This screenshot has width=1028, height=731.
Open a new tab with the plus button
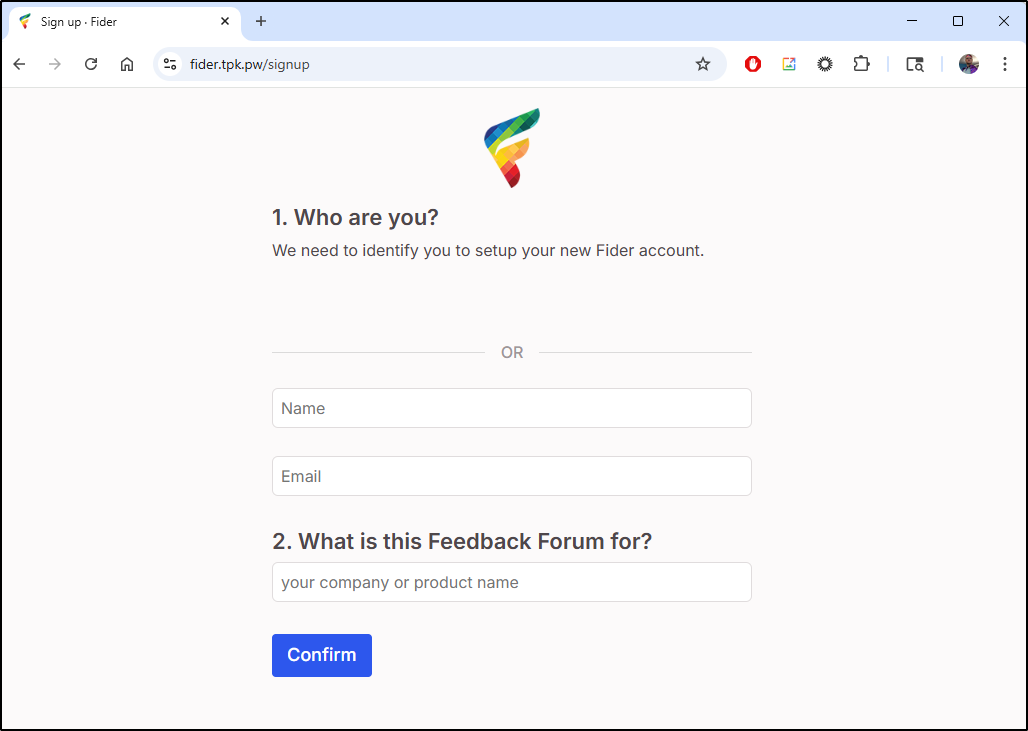pyautogui.click(x=261, y=22)
